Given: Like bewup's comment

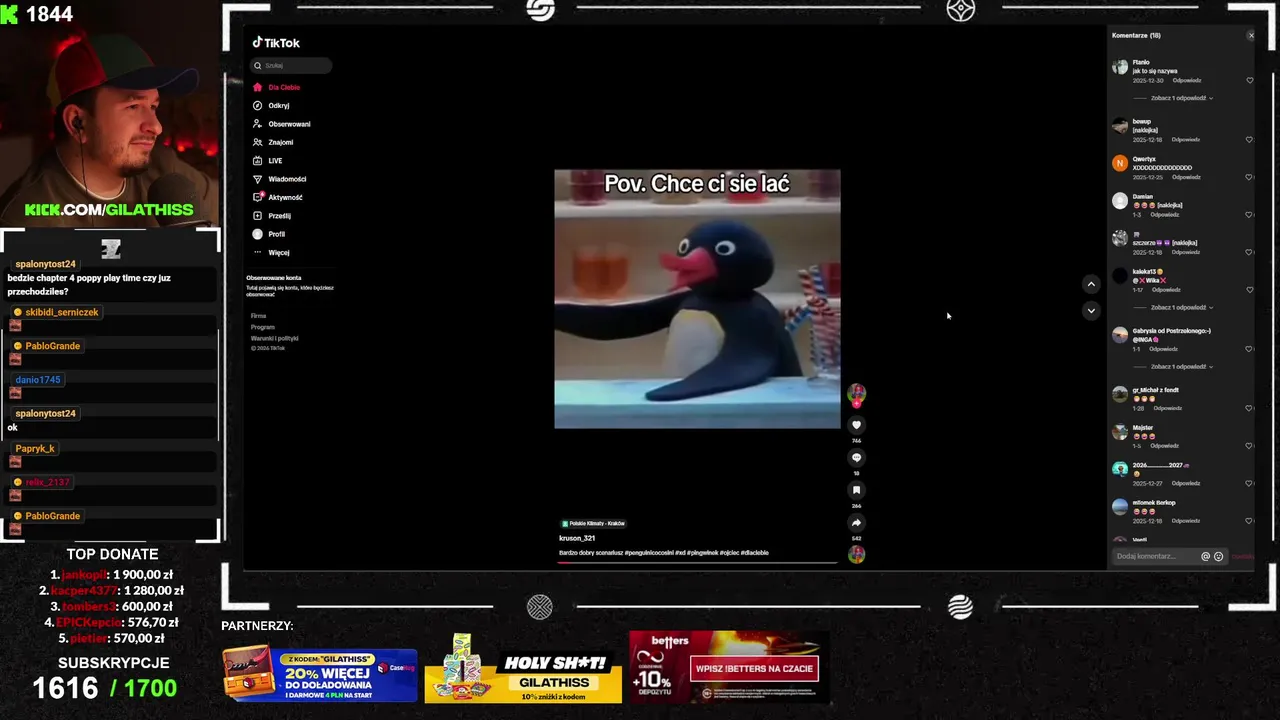Looking at the screenshot, I should 1249,139.
